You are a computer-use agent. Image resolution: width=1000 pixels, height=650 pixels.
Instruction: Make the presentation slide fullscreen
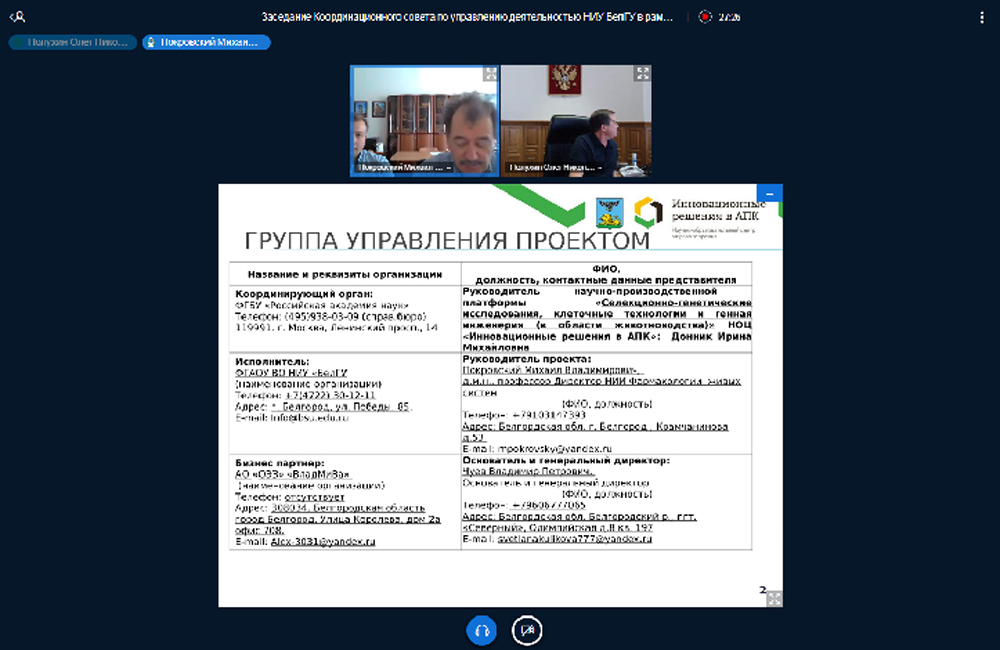point(772,597)
